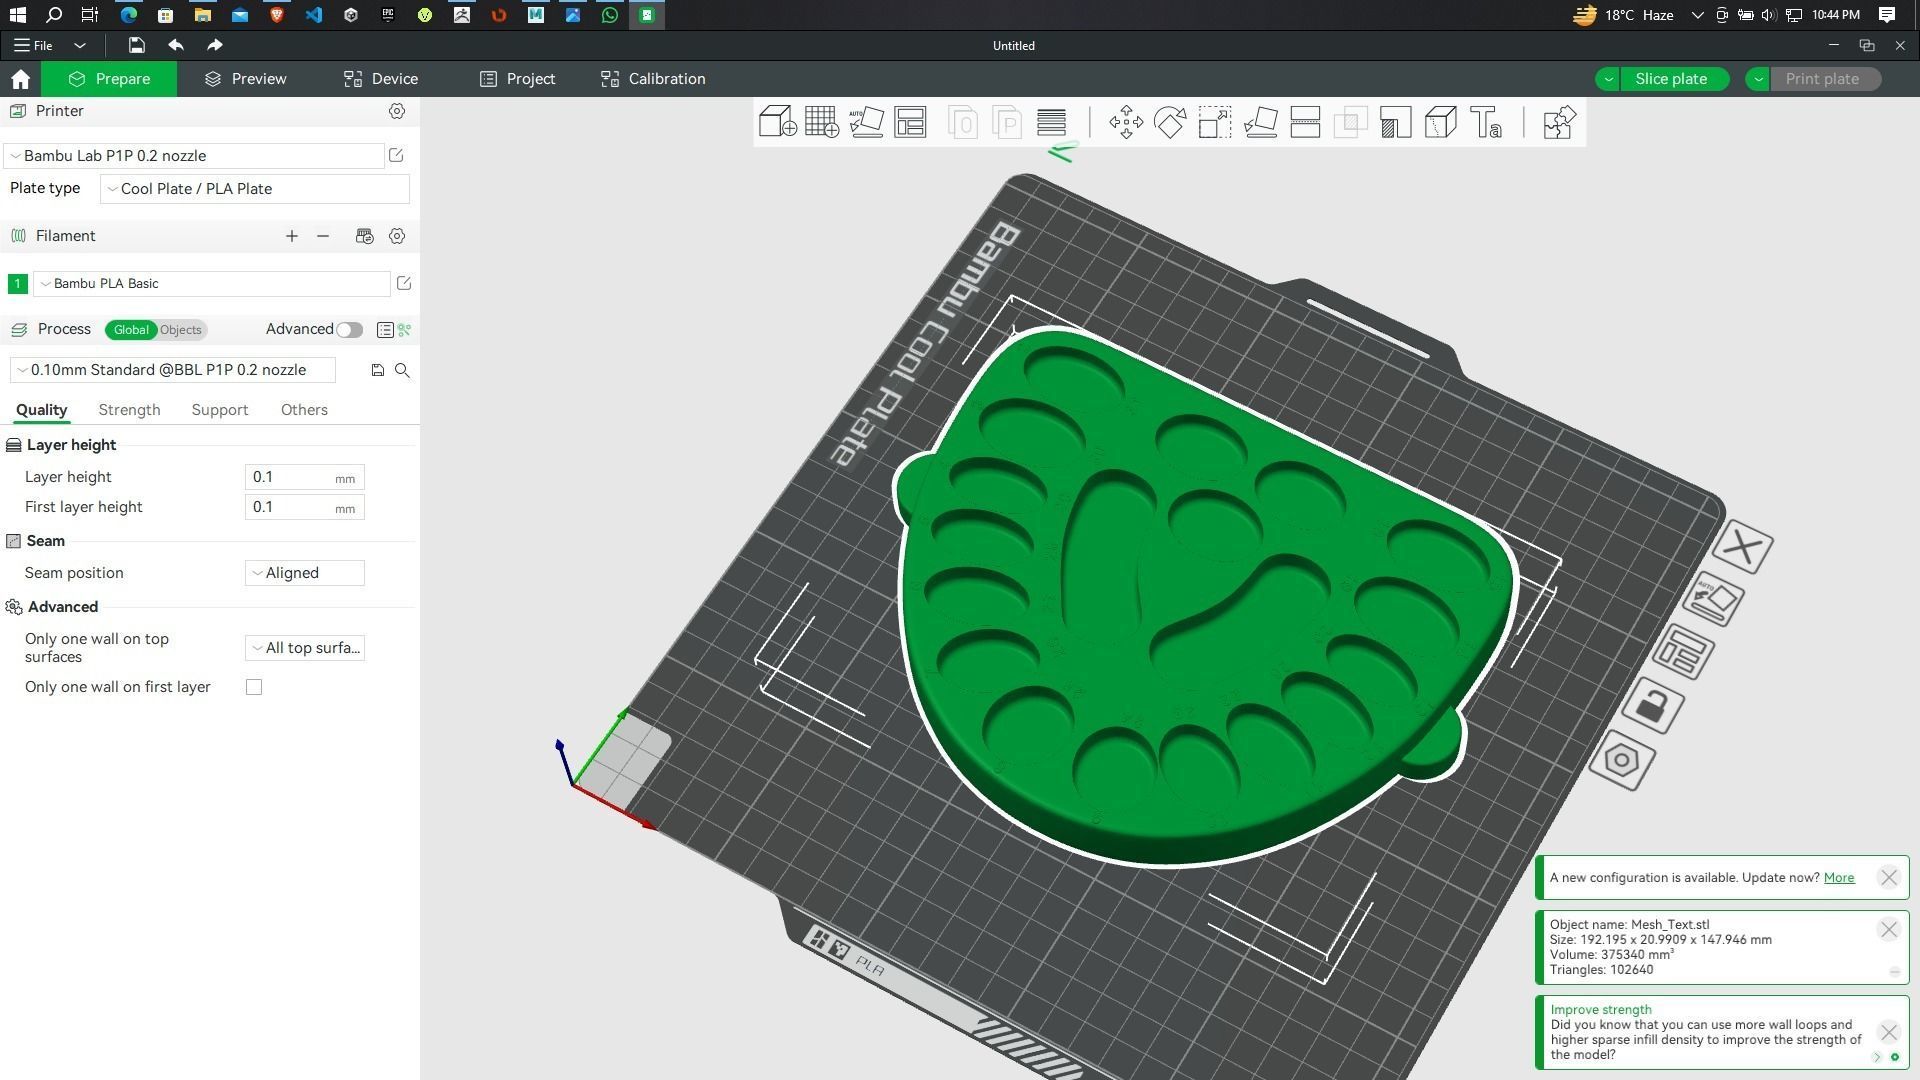Click the More link in update notification
The height and width of the screenshot is (1080, 1920).
point(1838,878)
